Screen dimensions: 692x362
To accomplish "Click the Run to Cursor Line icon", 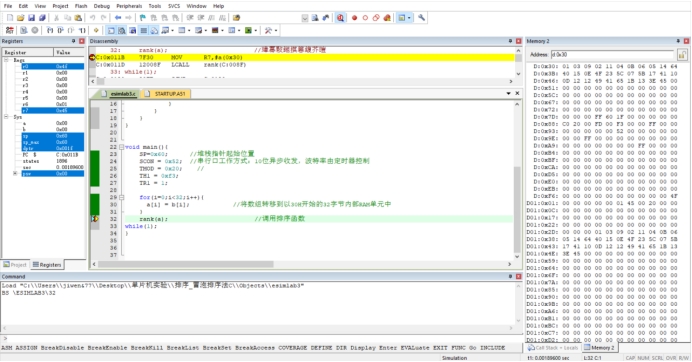I will [82, 30].
